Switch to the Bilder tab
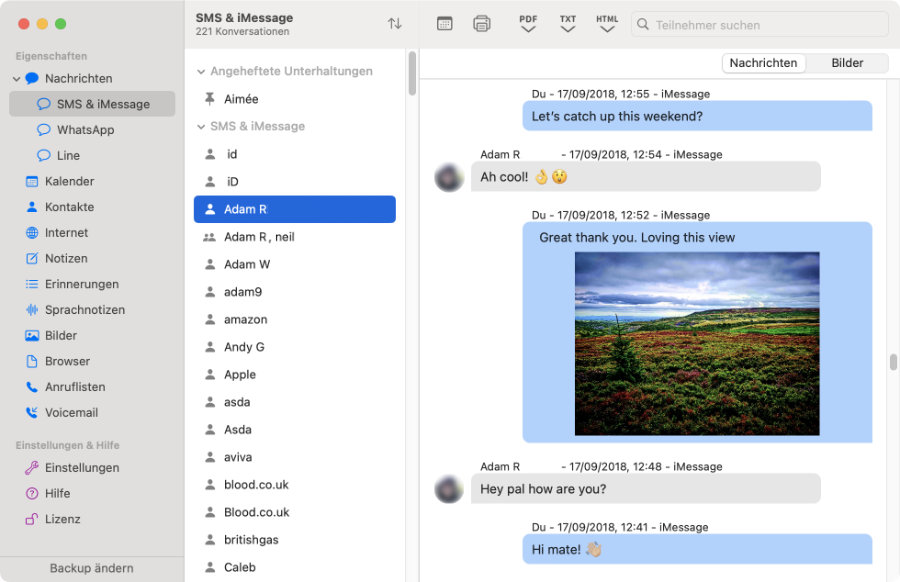The height and width of the screenshot is (582, 900). (x=847, y=63)
